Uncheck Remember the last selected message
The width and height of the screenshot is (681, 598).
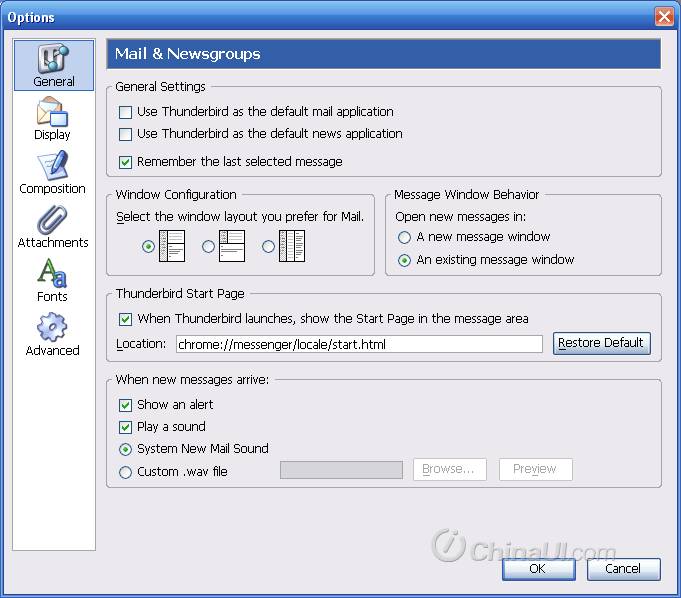point(126,162)
